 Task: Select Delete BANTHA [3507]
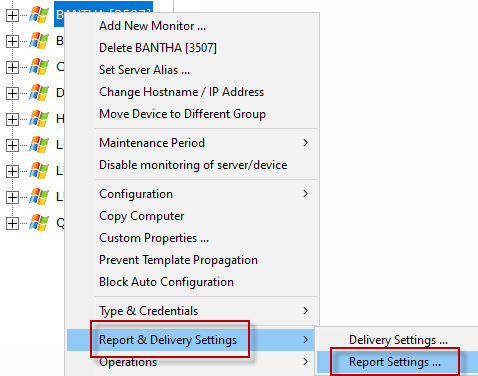pos(158,48)
